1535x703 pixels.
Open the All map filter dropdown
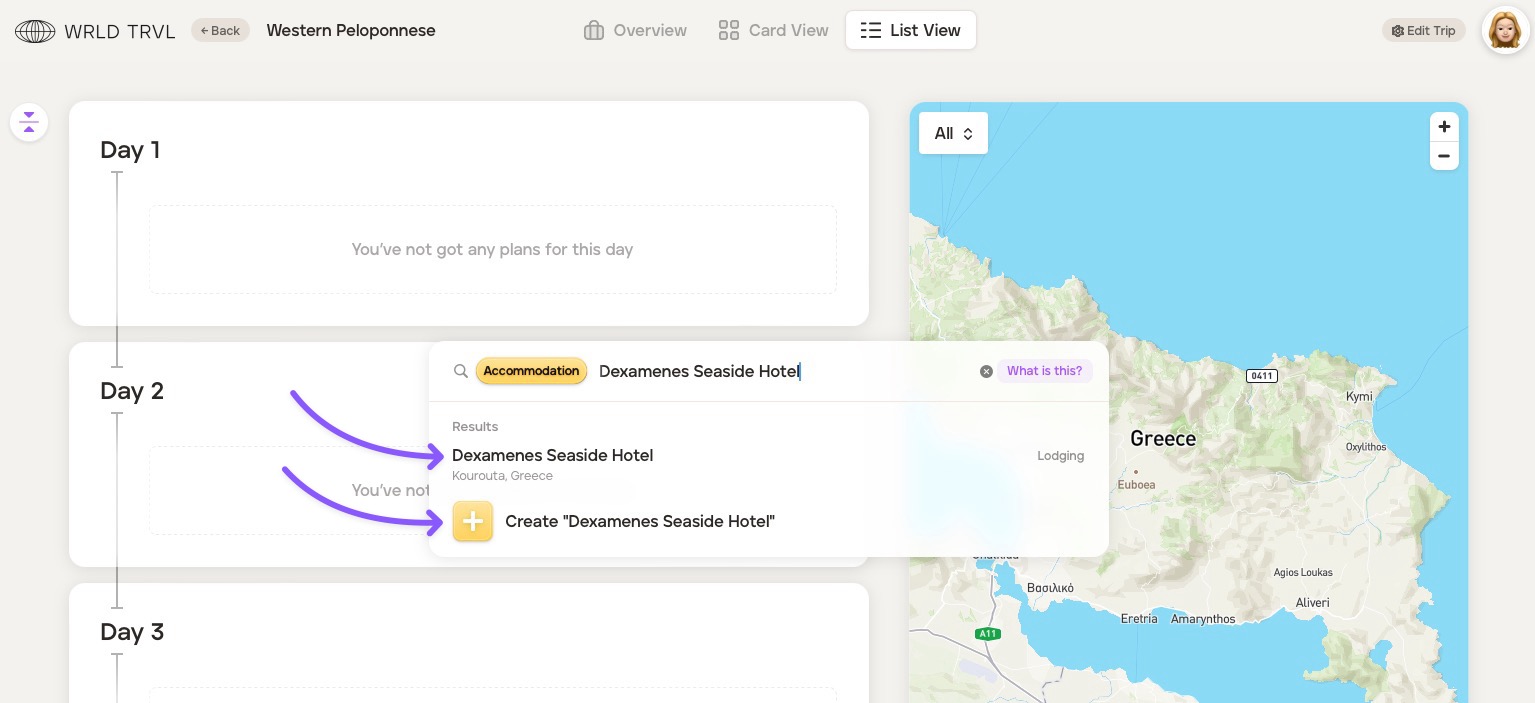(x=953, y=133)
